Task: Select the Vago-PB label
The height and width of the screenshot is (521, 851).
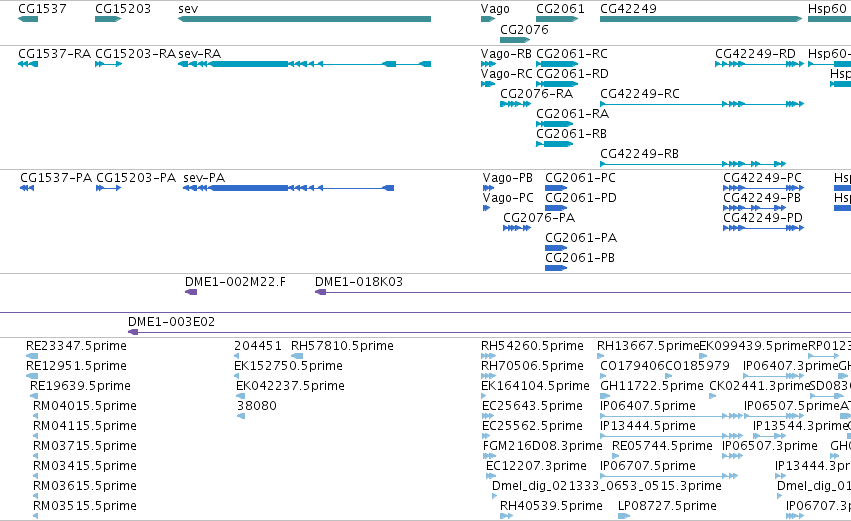Action: pyautogui.click(x=507, y=178)
